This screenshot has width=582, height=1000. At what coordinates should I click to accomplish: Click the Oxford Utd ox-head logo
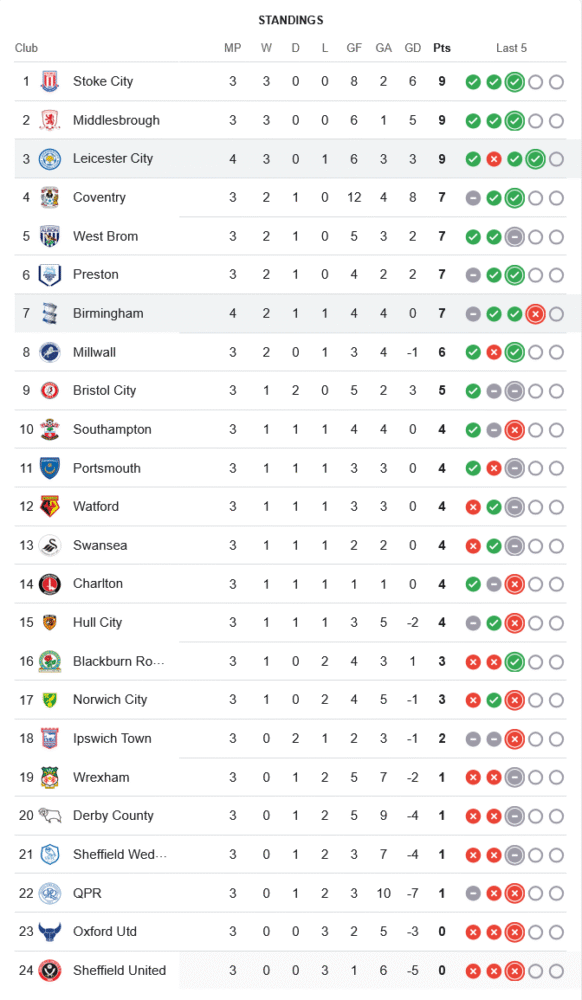(x=50, y=932)
